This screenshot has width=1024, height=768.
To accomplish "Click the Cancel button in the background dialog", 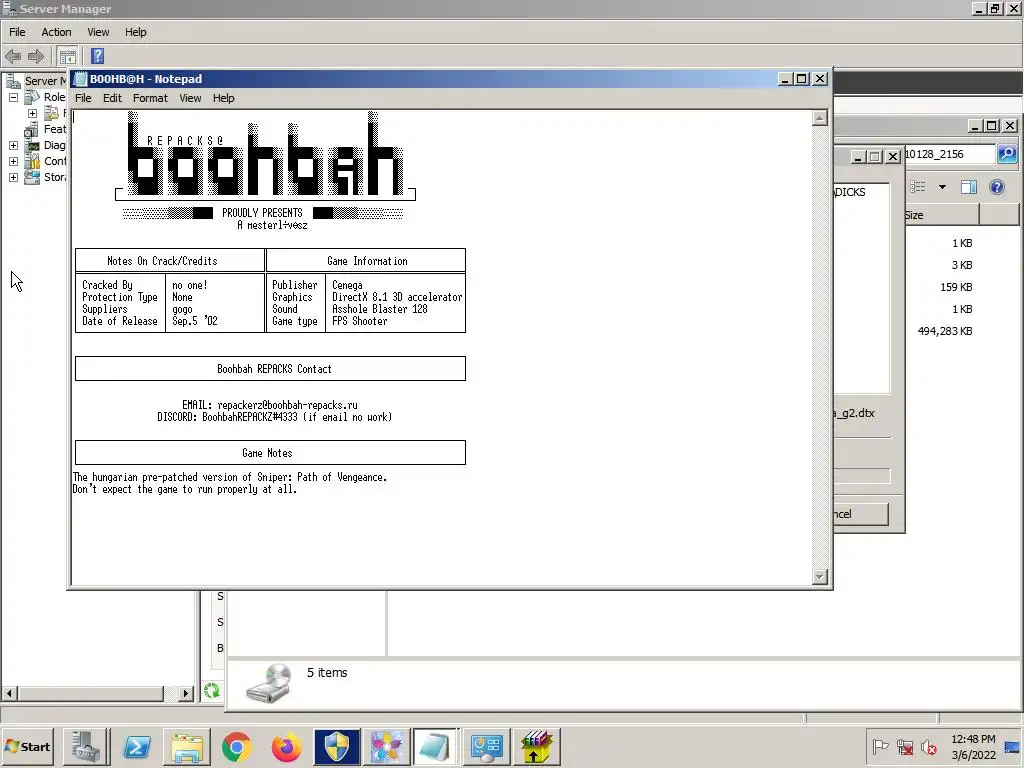I will [861, 514].
